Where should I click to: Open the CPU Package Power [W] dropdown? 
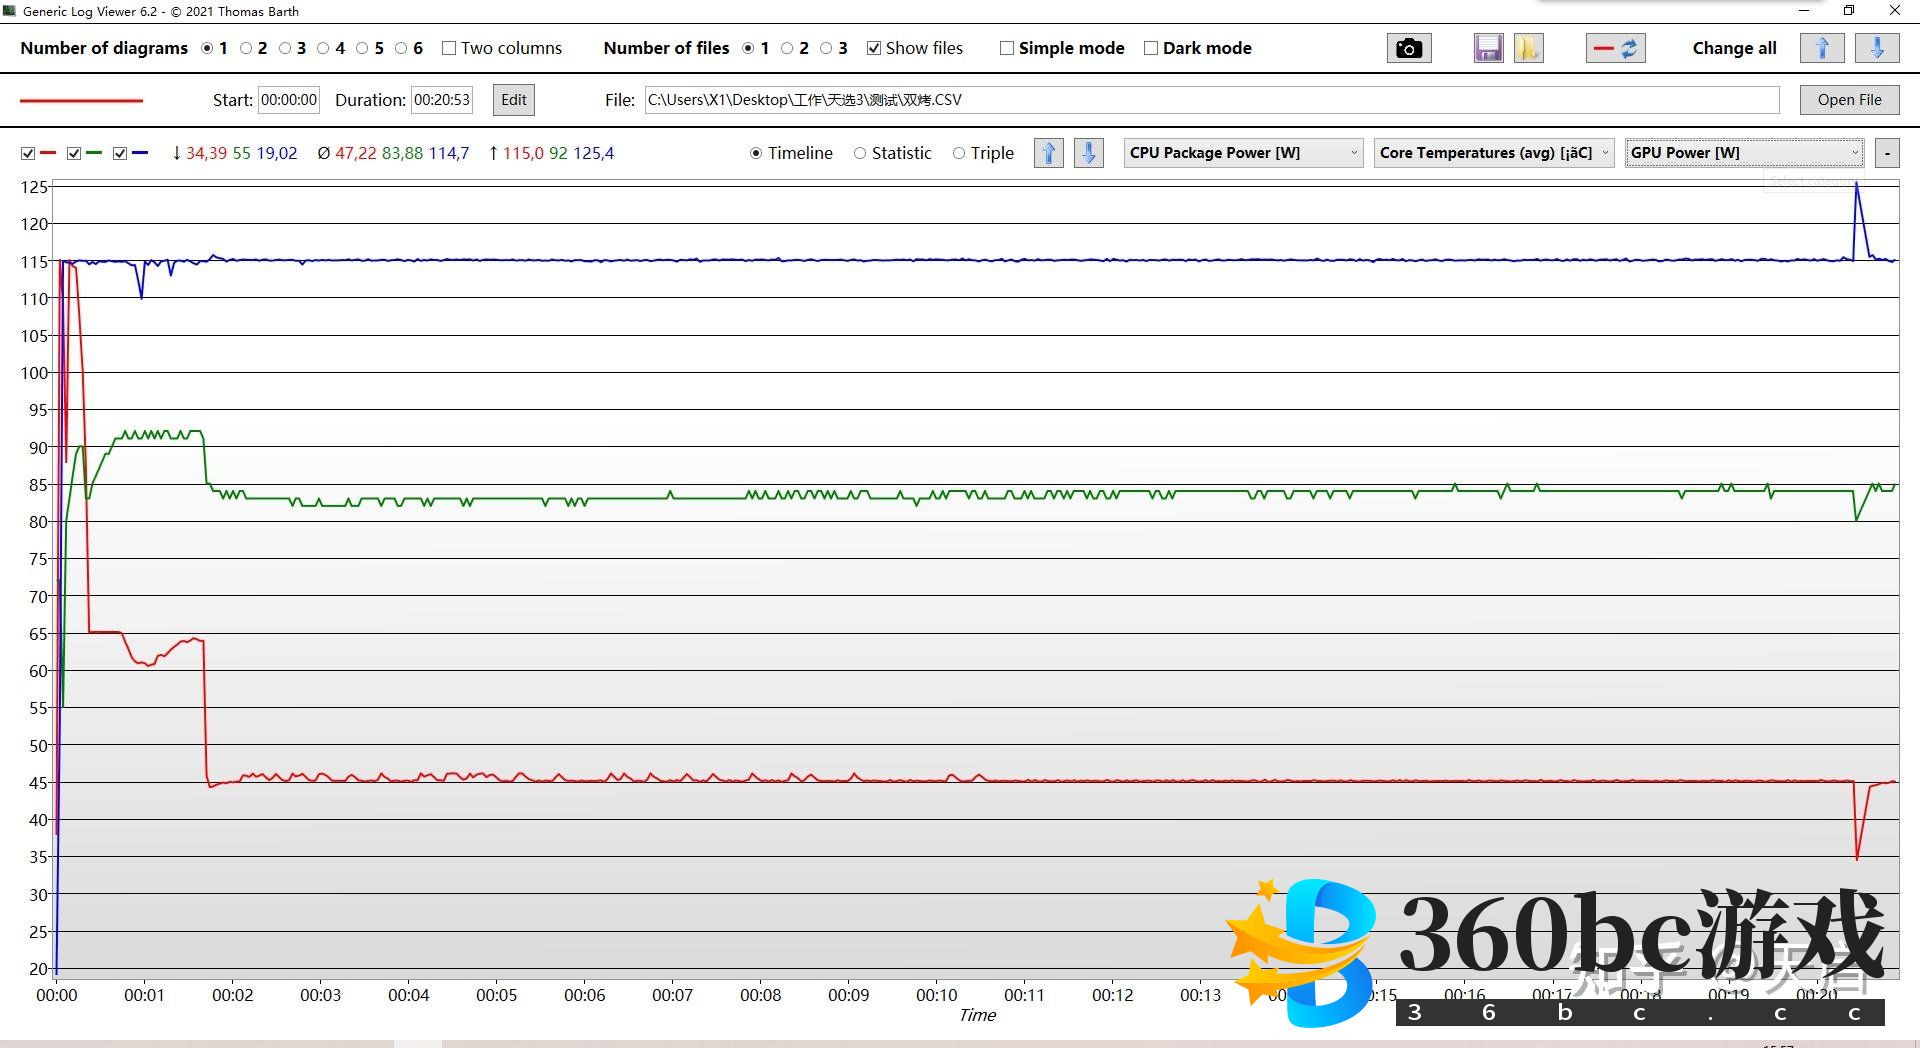1243,153
